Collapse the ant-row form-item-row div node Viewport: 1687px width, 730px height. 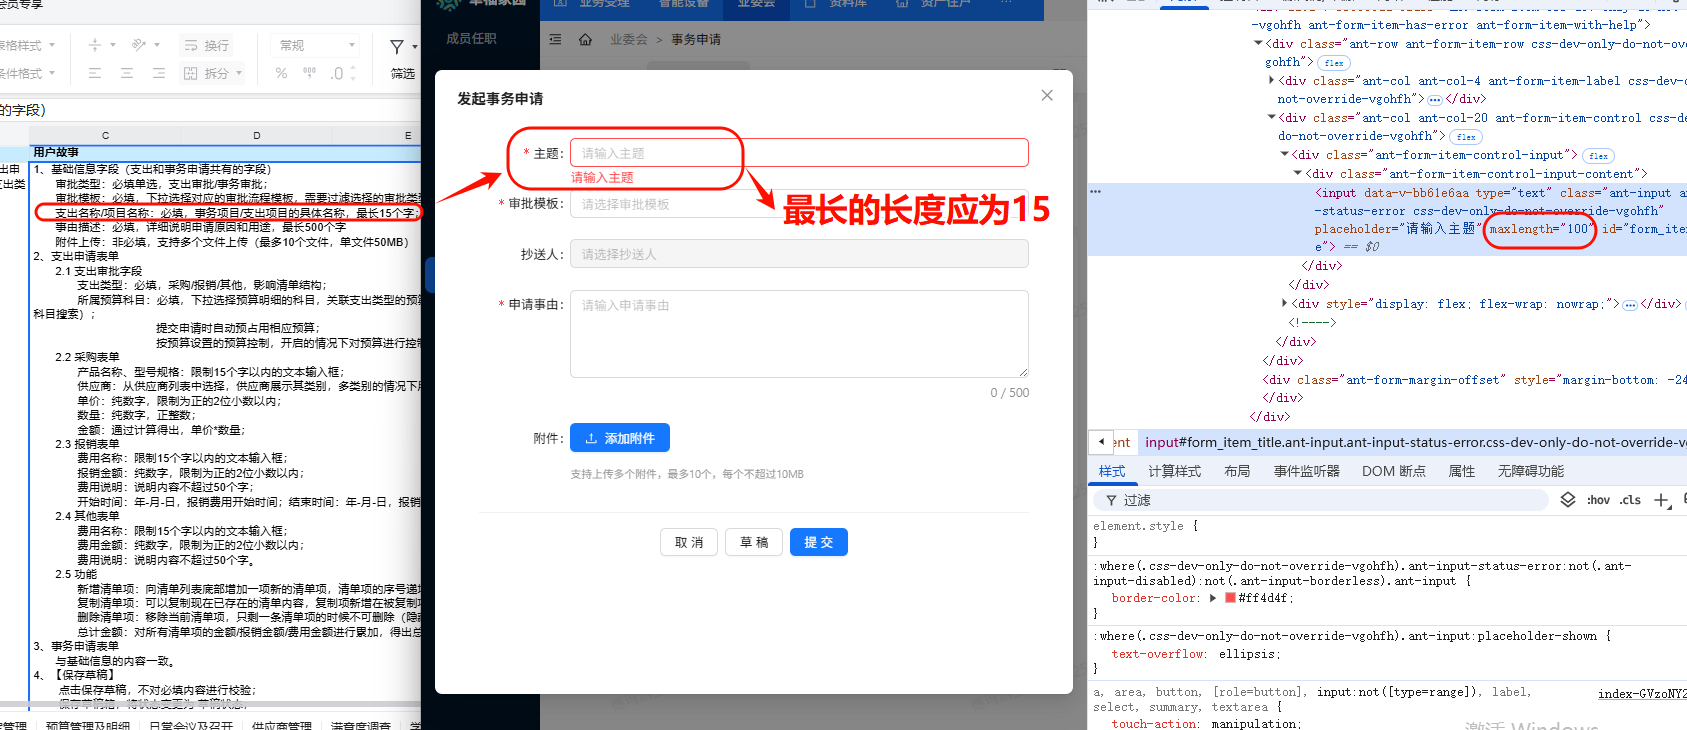[1258, 44]
